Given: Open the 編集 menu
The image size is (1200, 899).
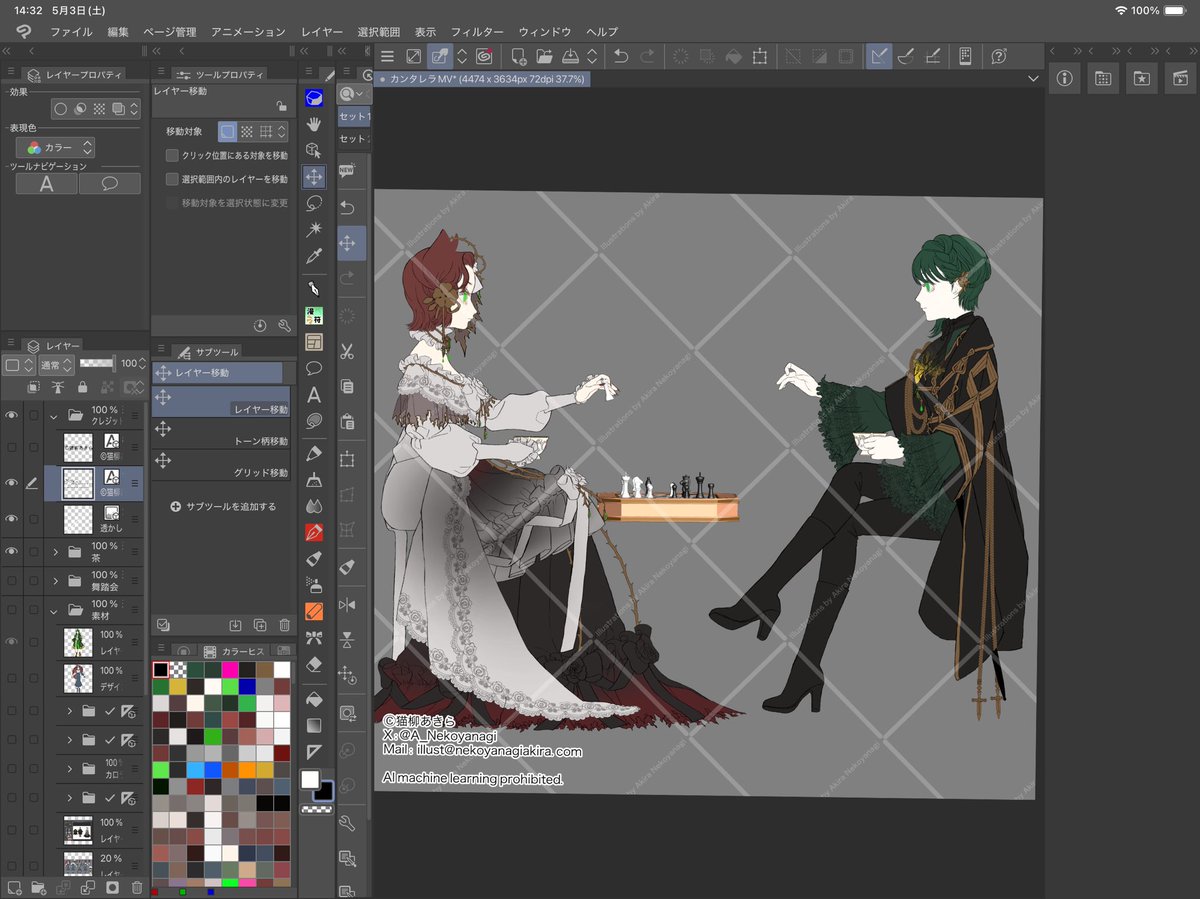Looking at the screenshot, I should (118, 32).
